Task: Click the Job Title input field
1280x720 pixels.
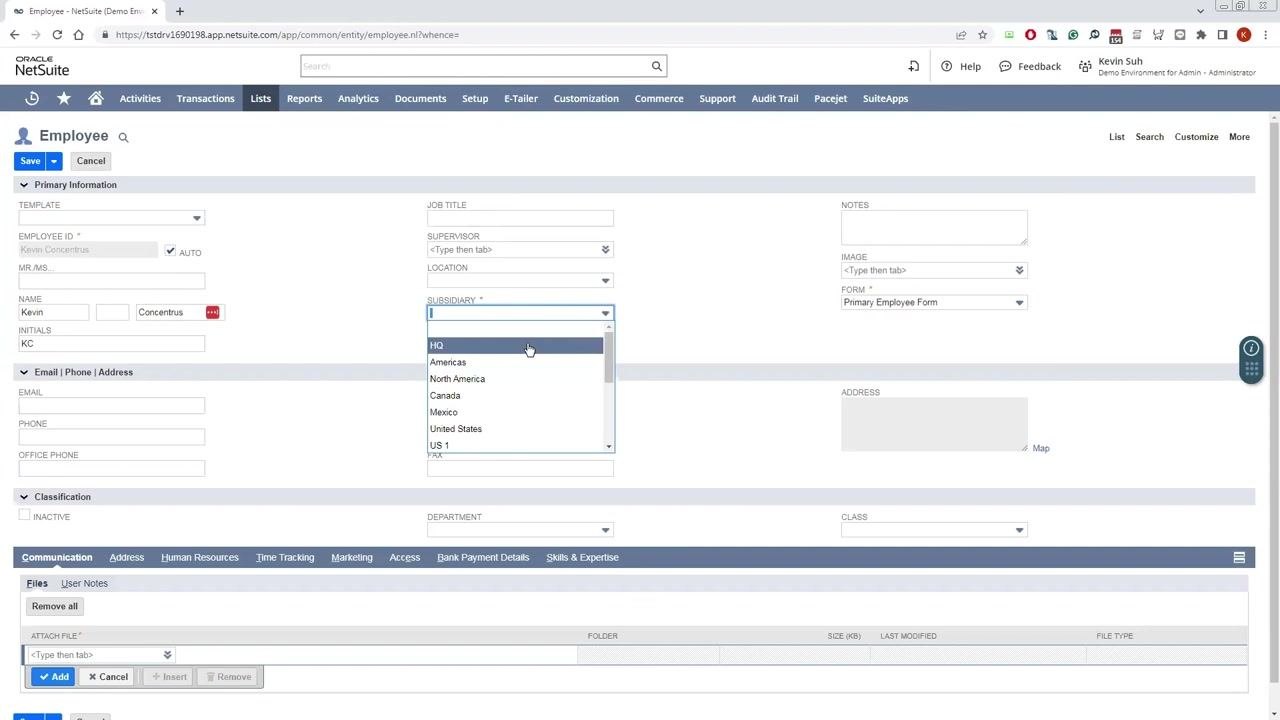Action: point(520,218)
